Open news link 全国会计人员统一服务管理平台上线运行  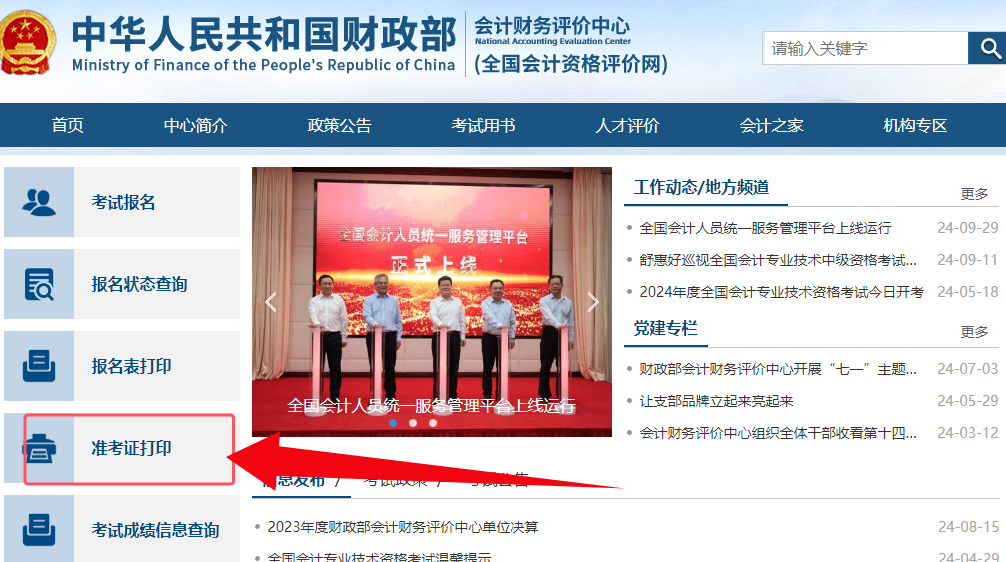[765, 228]
